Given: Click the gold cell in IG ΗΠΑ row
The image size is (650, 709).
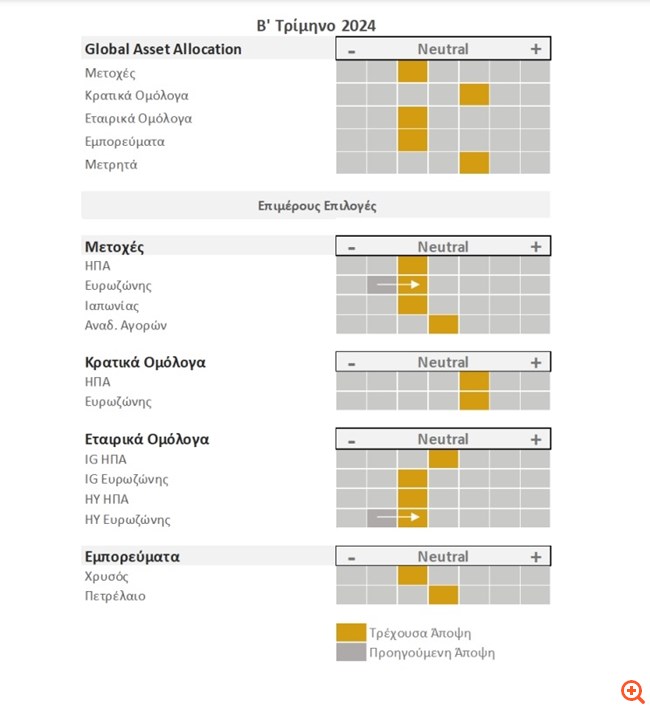Looking at the screenshot, I should click(443, 459).
